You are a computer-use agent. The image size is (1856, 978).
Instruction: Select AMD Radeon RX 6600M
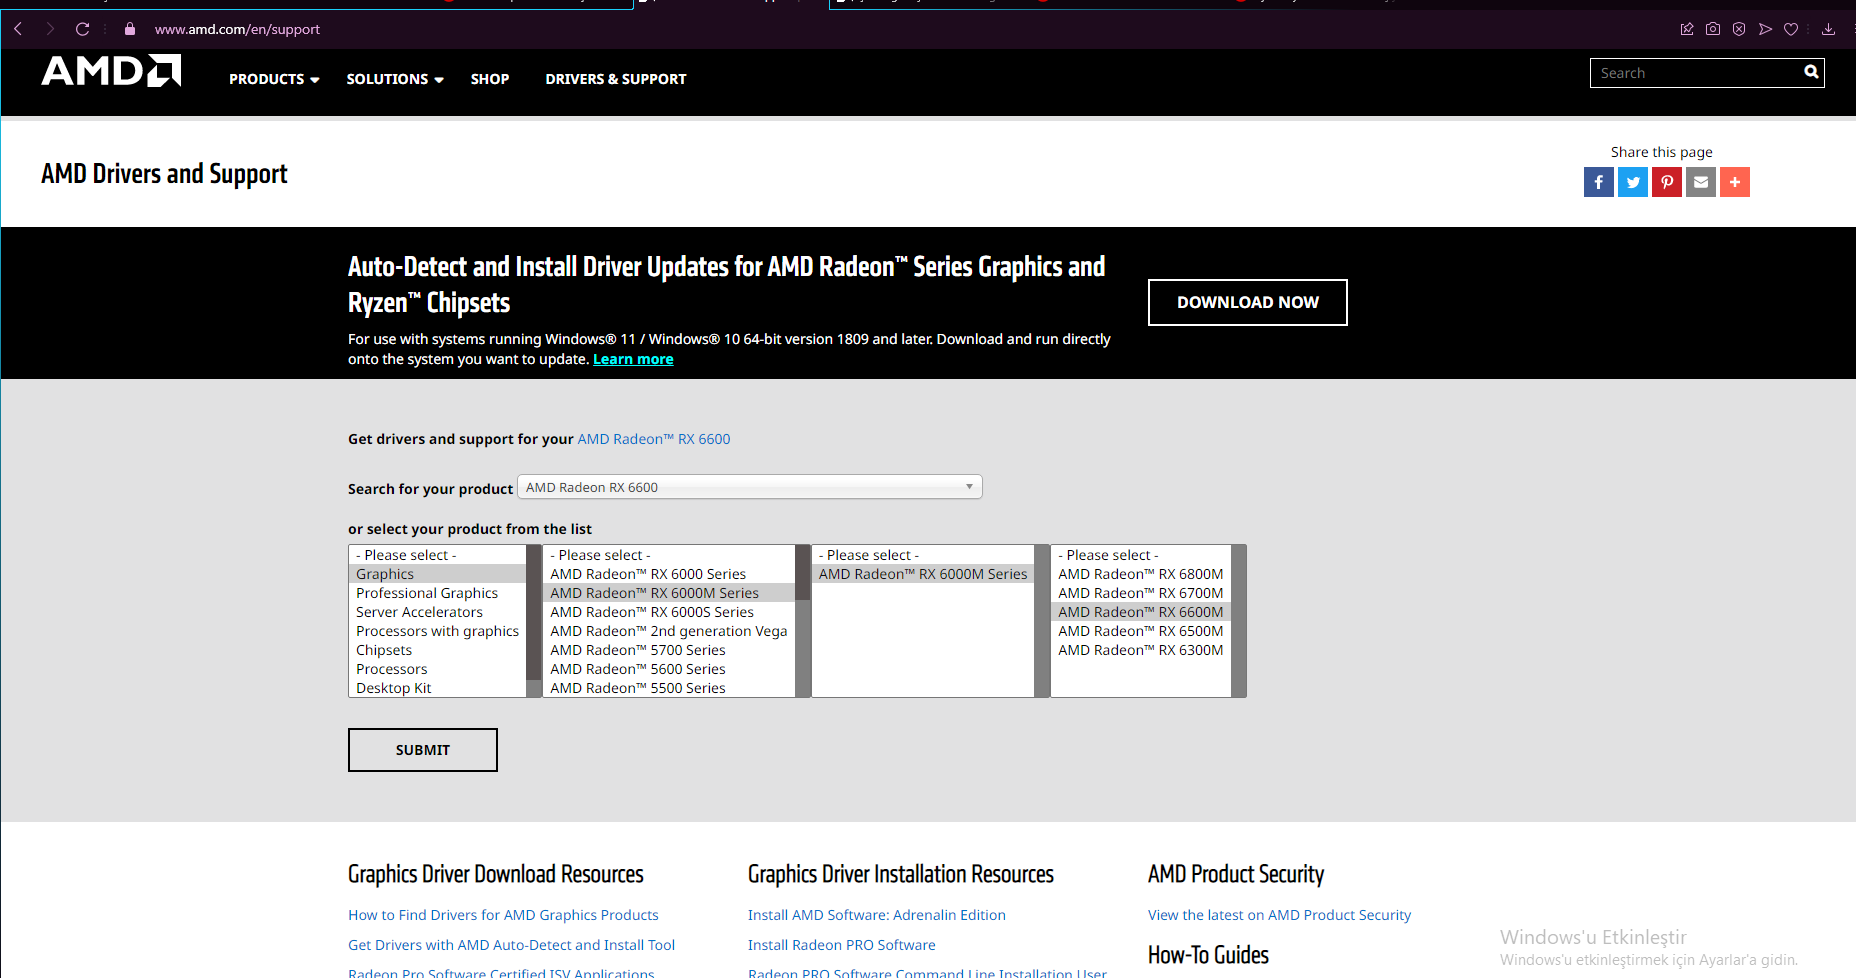[x=1141, y=612]
